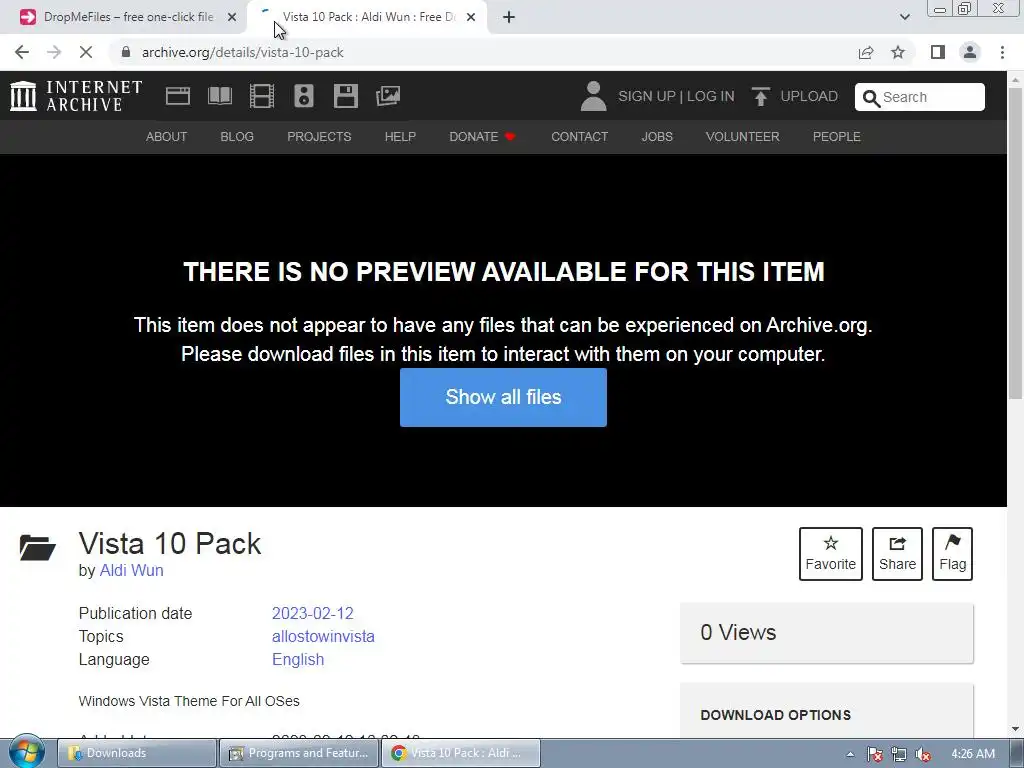
Task: Click the DOWNLOAD OPTIONS heading
Action: tap(775, 715)
